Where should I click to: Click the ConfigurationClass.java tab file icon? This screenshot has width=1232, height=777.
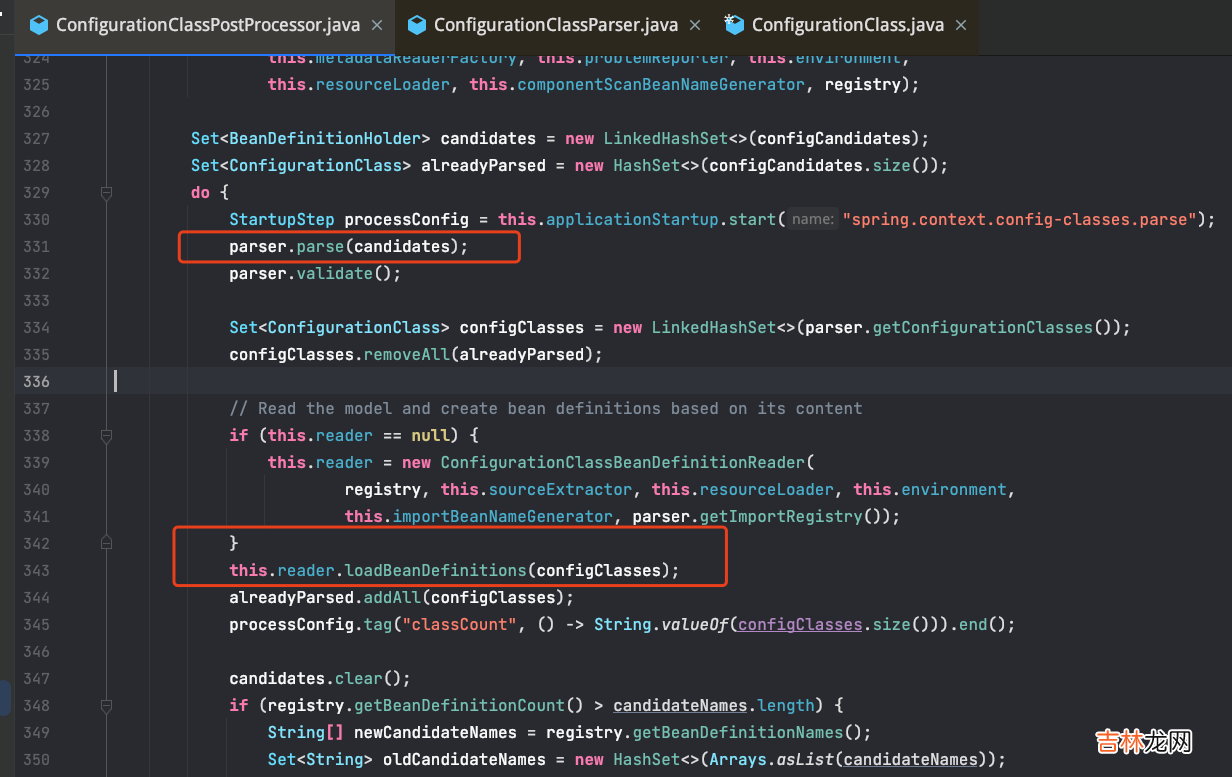pyautogui.click(x=734, y=25)
